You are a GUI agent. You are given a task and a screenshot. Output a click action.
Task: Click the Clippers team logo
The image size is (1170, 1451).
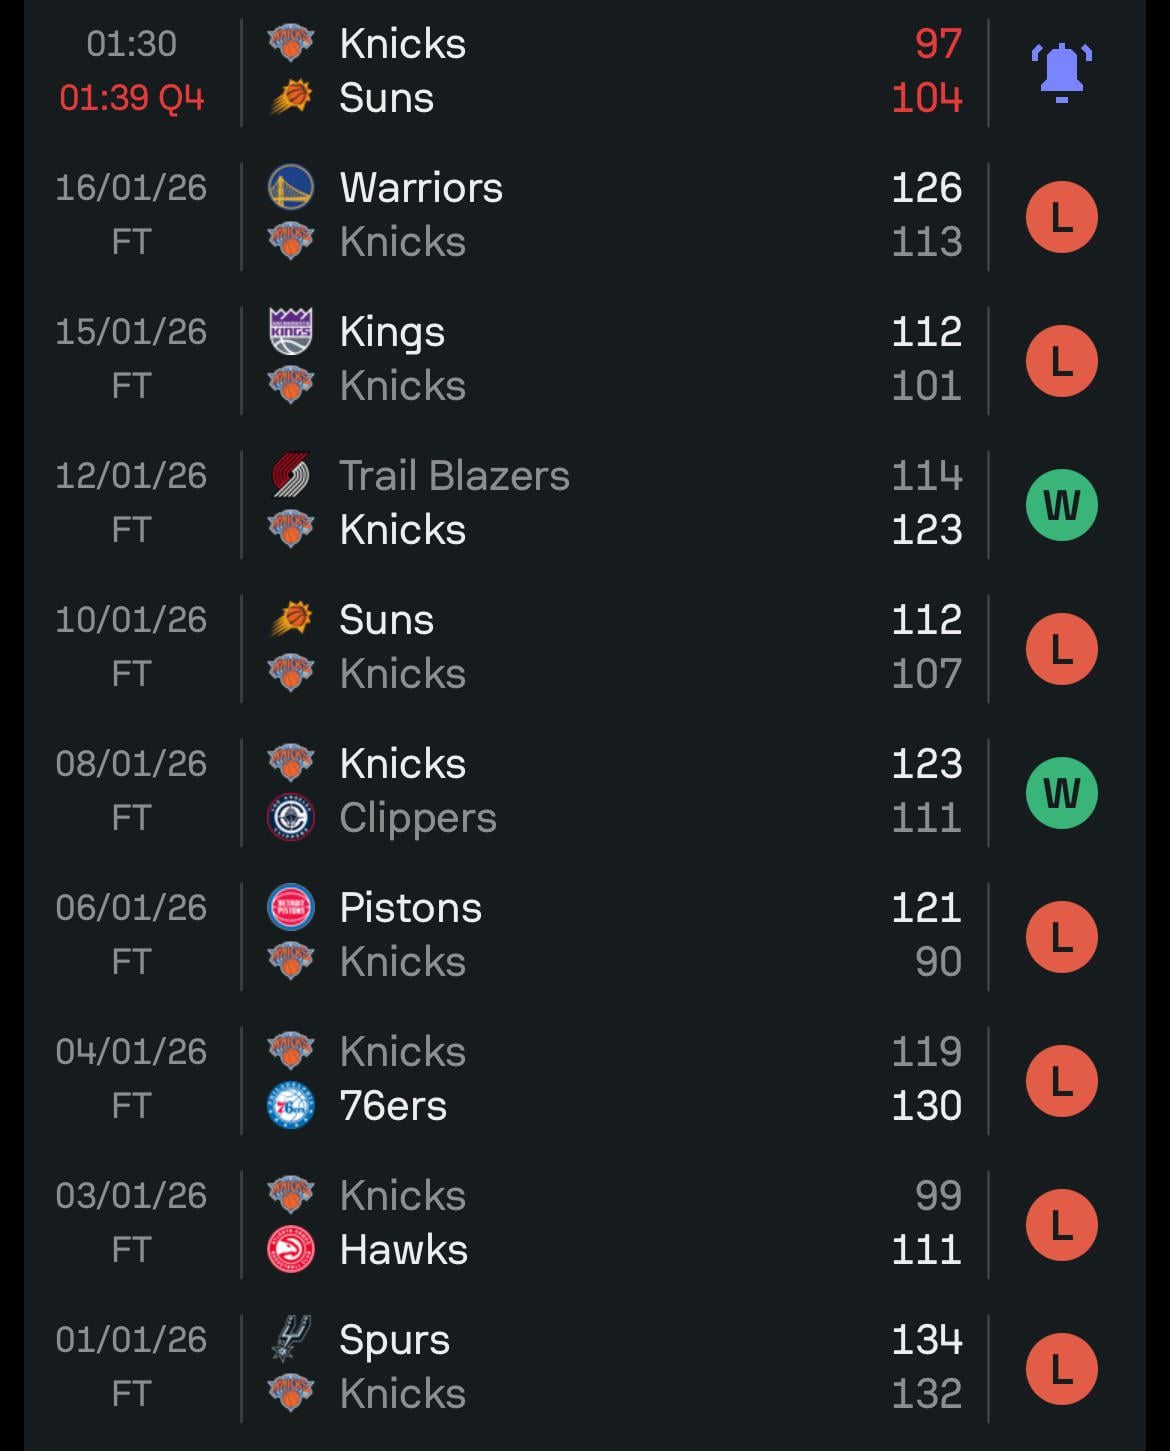tap(291, 818)
